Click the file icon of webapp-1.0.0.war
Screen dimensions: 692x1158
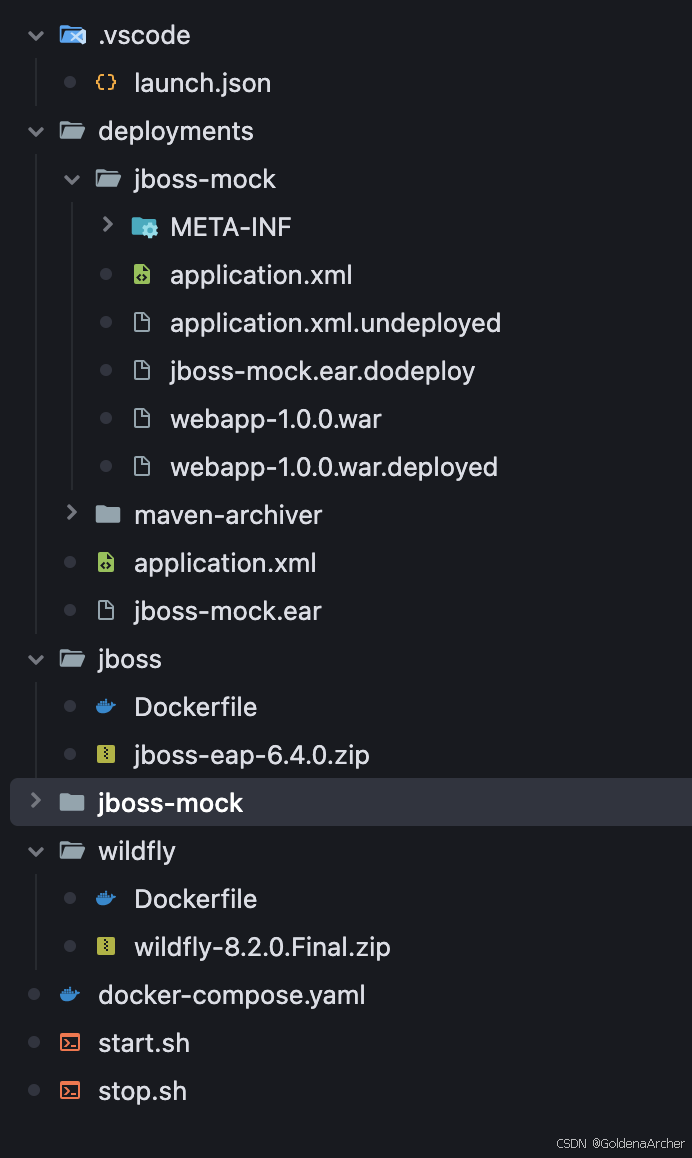(x=142, y=419)
